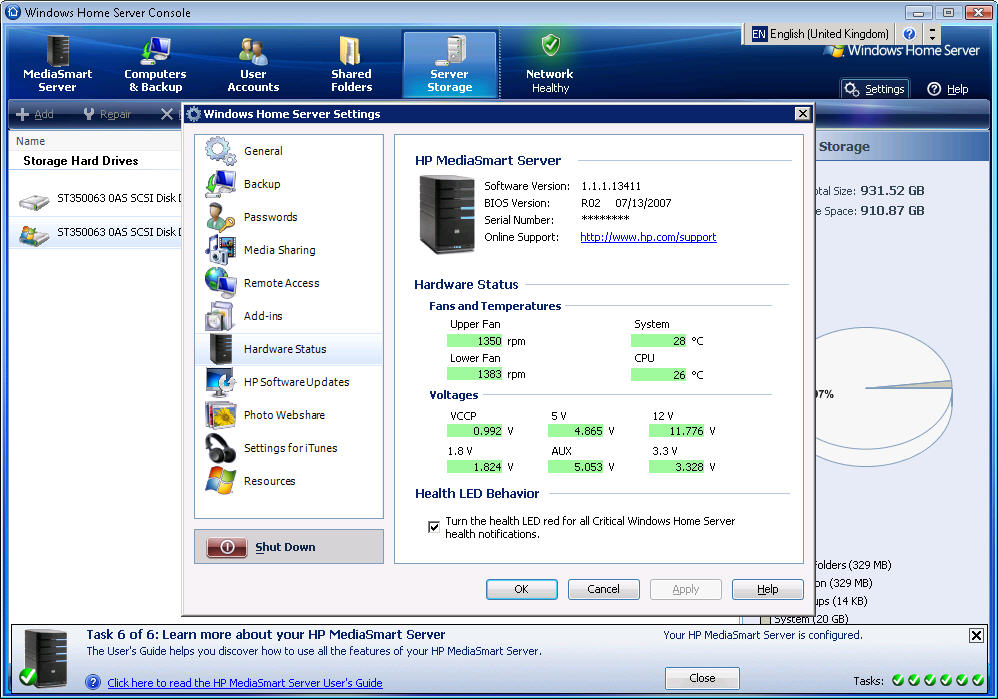Click the Remove X toolbar icon
Screen dimensions: 998x699
click(x=167, y=114)
